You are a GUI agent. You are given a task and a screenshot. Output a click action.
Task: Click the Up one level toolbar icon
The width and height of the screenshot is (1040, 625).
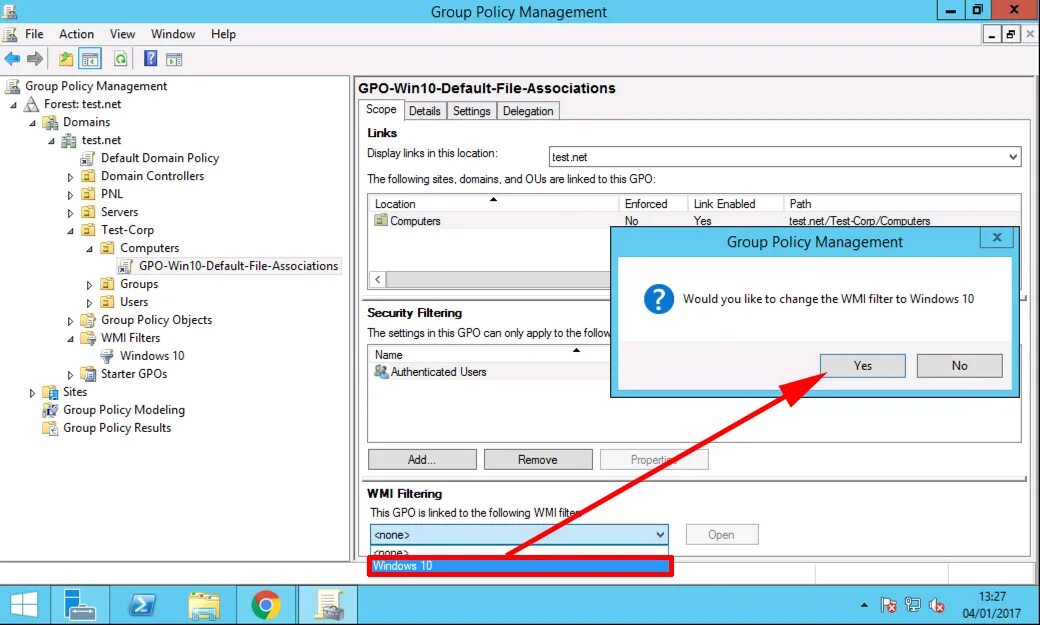tap(66, 59)
